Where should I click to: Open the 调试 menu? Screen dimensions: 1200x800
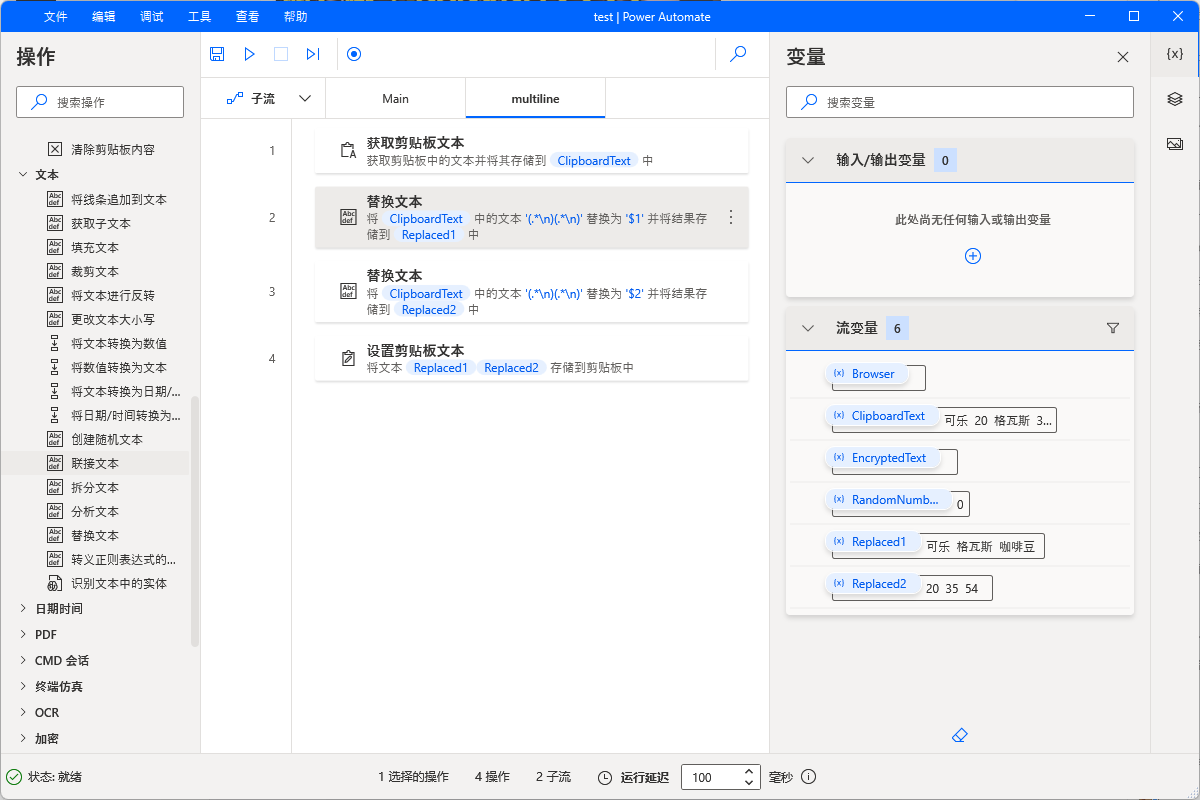152,16
